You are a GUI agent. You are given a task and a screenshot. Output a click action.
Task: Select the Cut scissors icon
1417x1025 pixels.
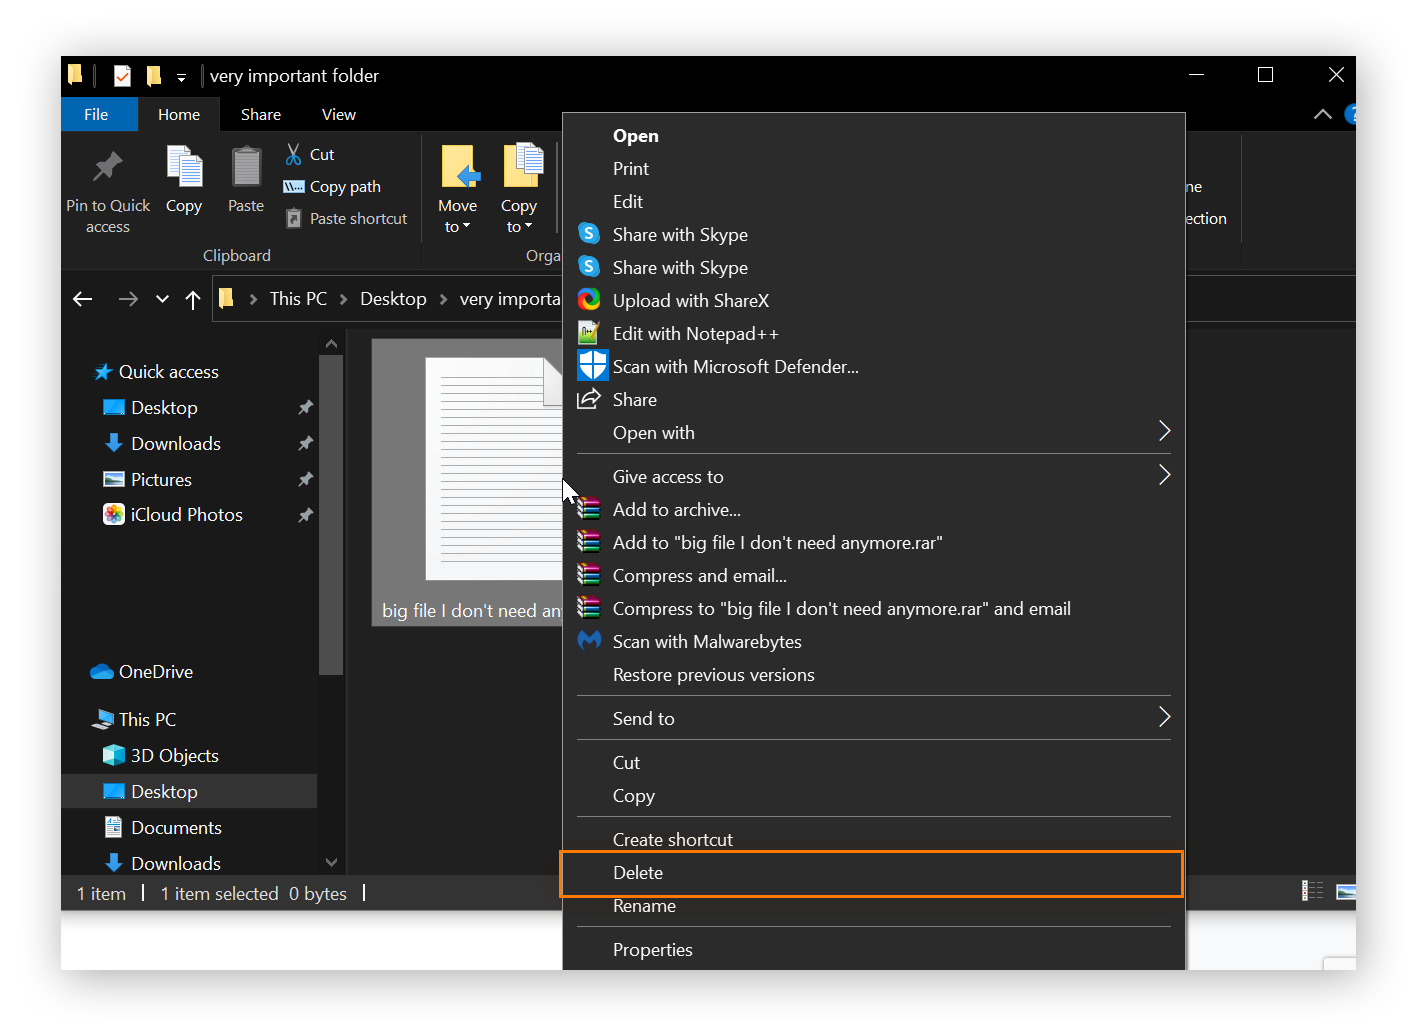(x=293, y=153)
